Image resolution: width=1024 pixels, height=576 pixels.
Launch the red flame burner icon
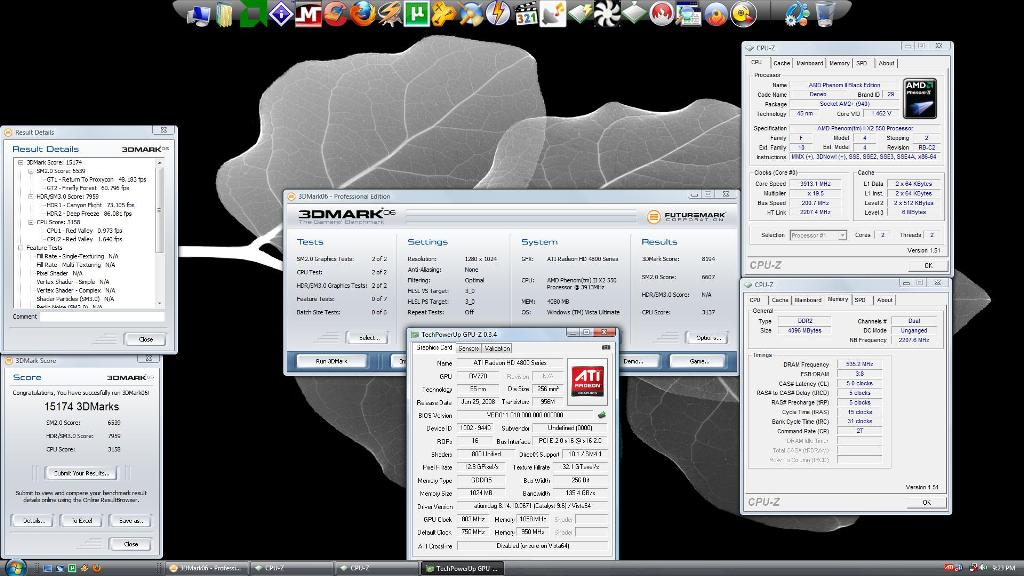(x=661, y=14)
